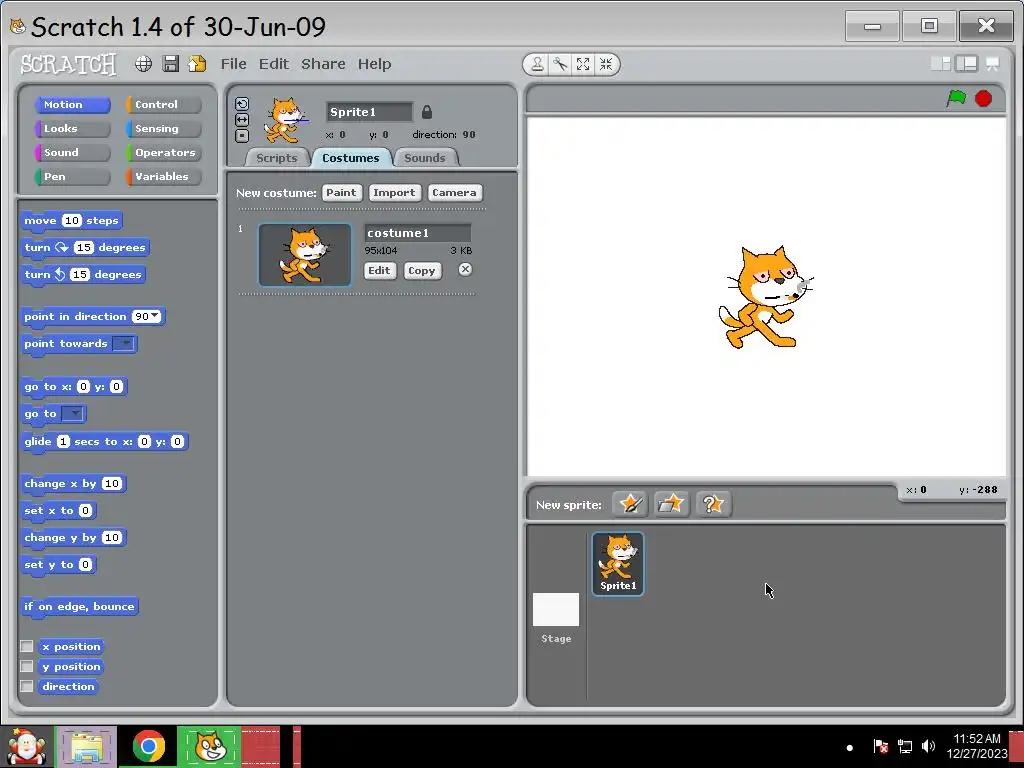Select the Motion block category
The height and width of the screenshot is (768, 1024).
pyautogui.click(x=72, y=104)
